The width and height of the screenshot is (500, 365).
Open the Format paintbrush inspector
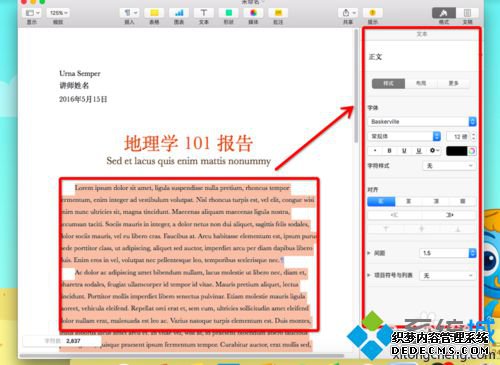(444, 13)
